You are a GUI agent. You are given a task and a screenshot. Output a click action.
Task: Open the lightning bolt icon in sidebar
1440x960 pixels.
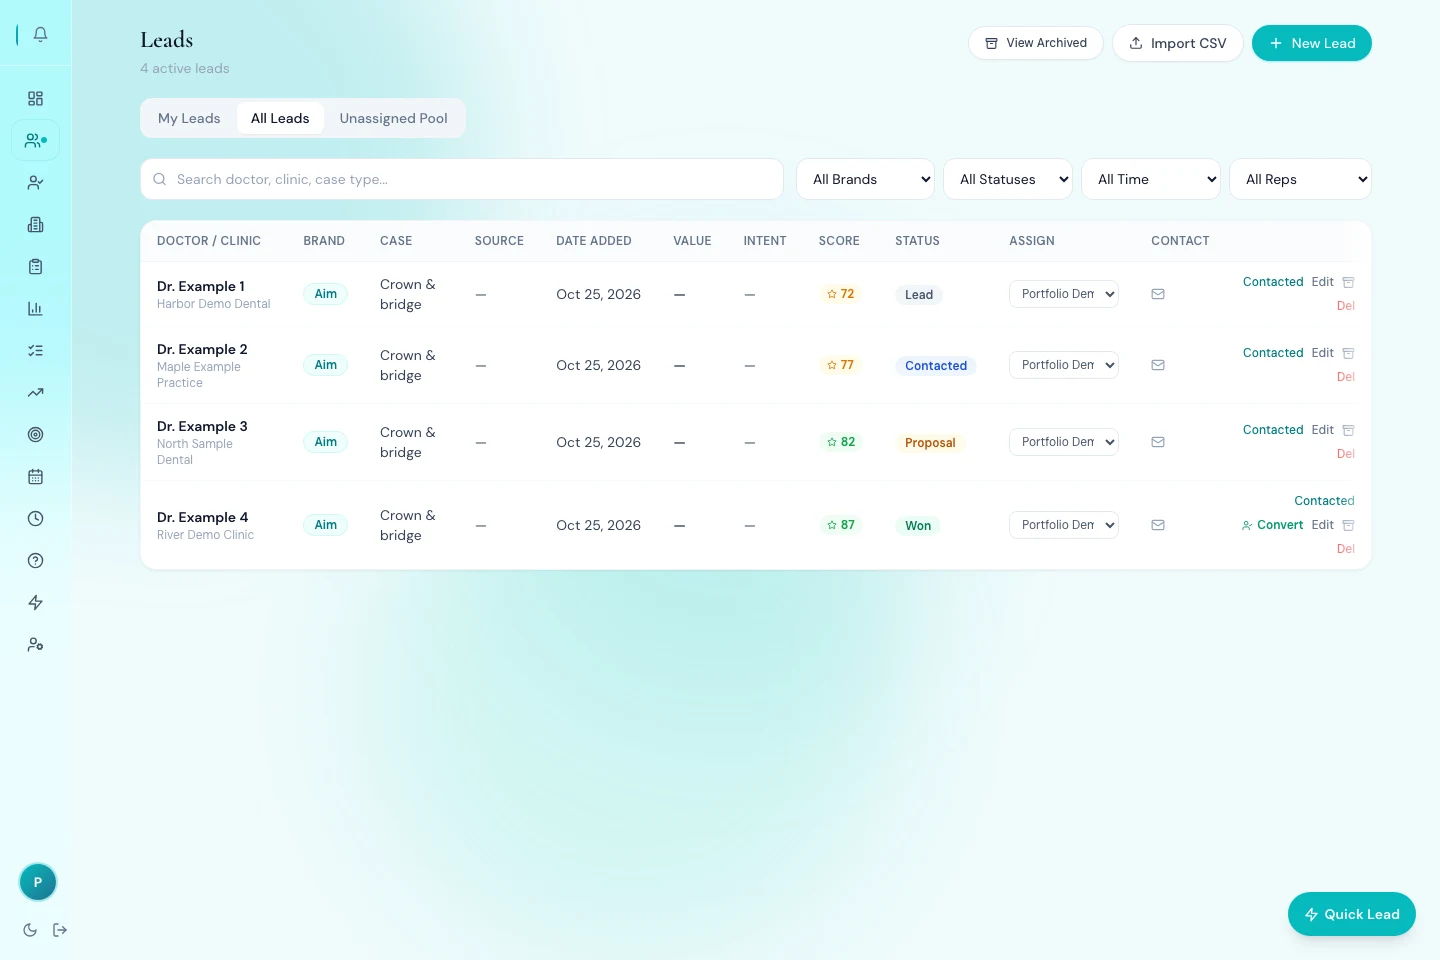coord(35,602)
